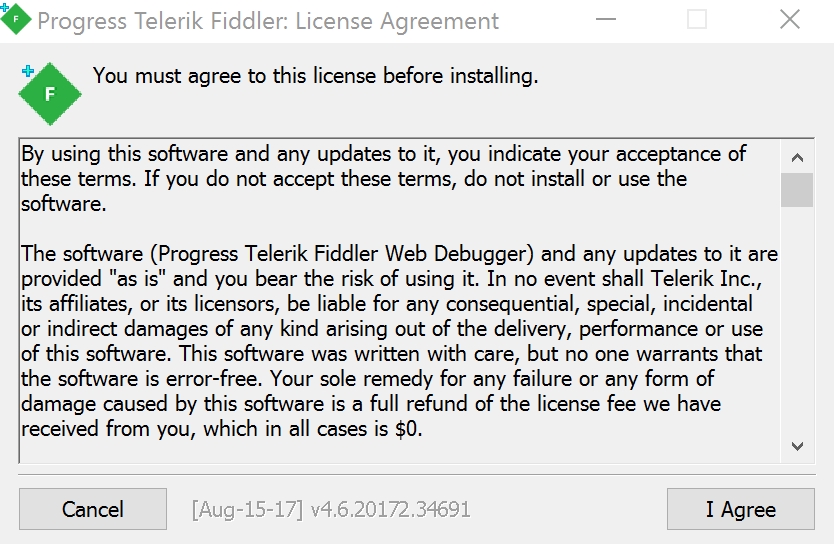Click the '[Aug-15-17]' build date text
The height and width of the screenshot is (544, 834).
247,509
